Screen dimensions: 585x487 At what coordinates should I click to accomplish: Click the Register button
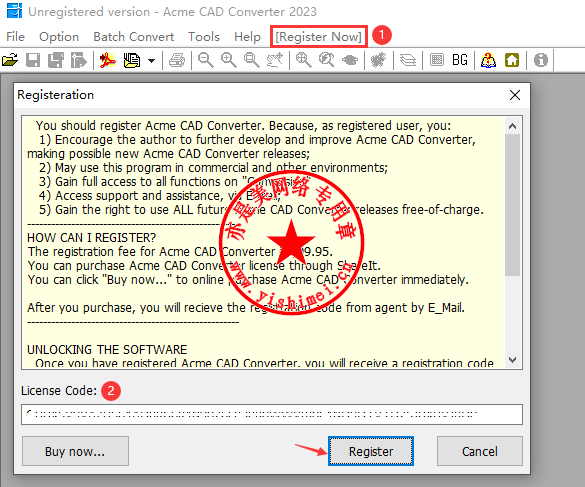click(x=371, y=451)
